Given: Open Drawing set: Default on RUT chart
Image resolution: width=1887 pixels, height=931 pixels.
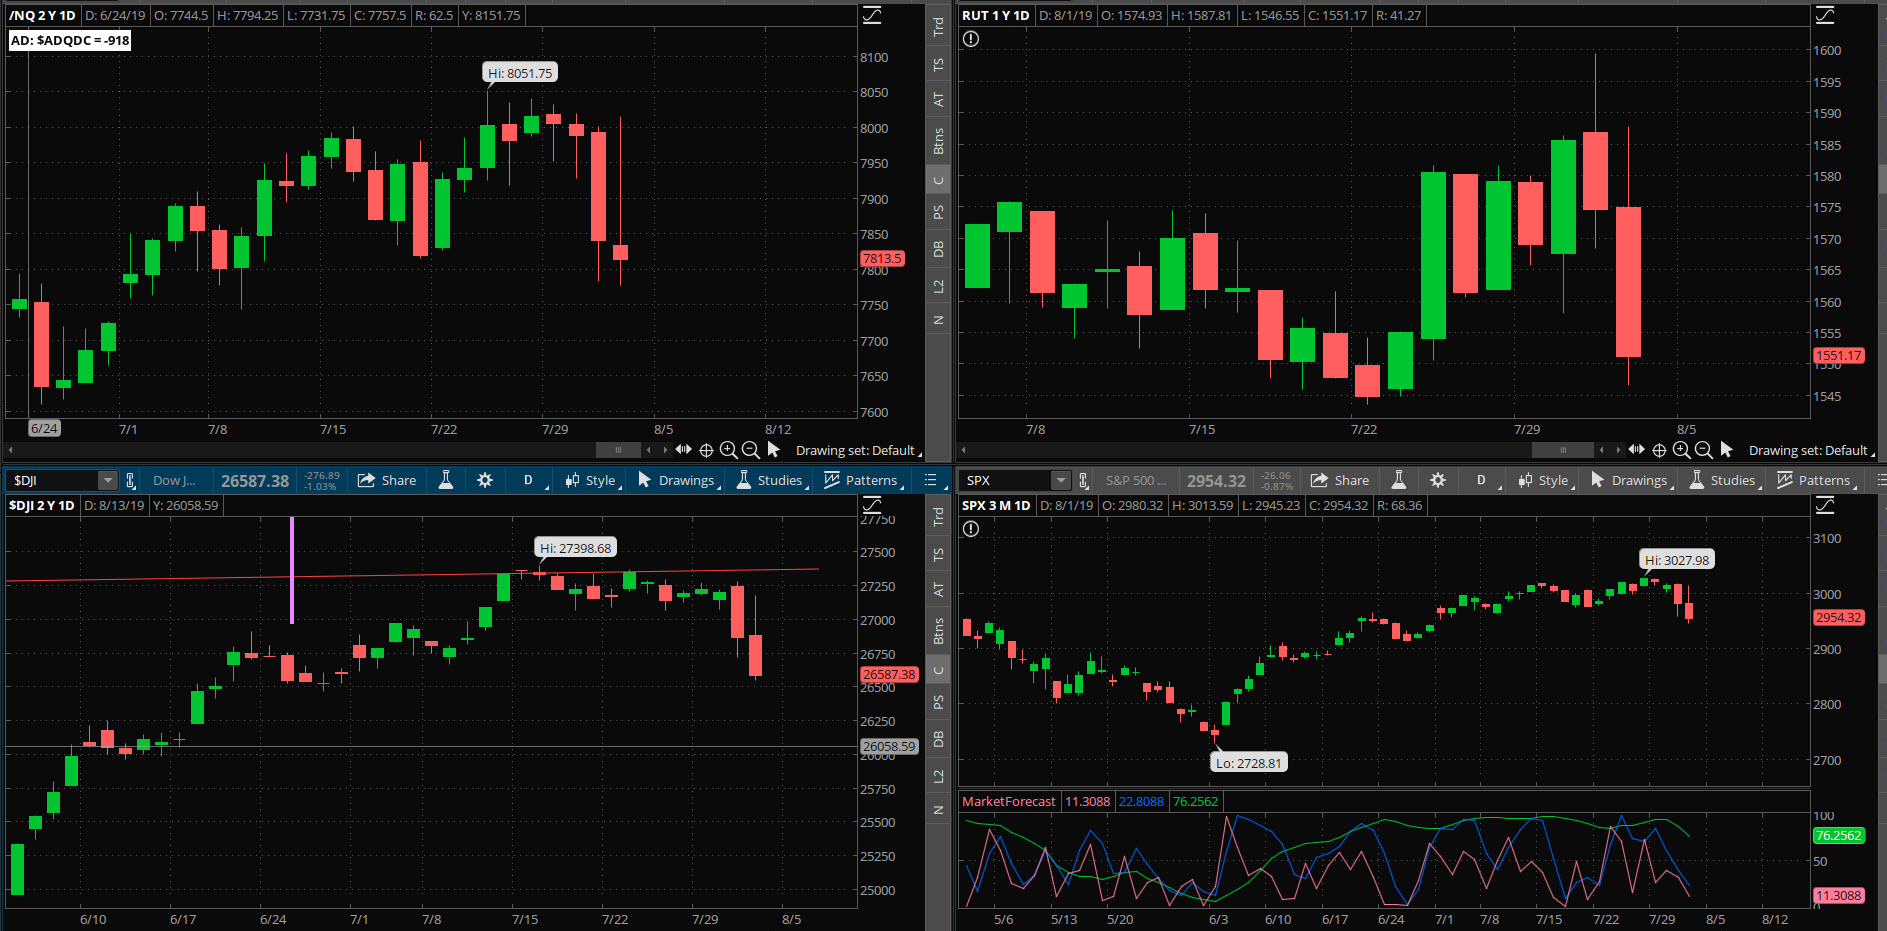Looking at the screenshot, I should [x=1811, y=451].
